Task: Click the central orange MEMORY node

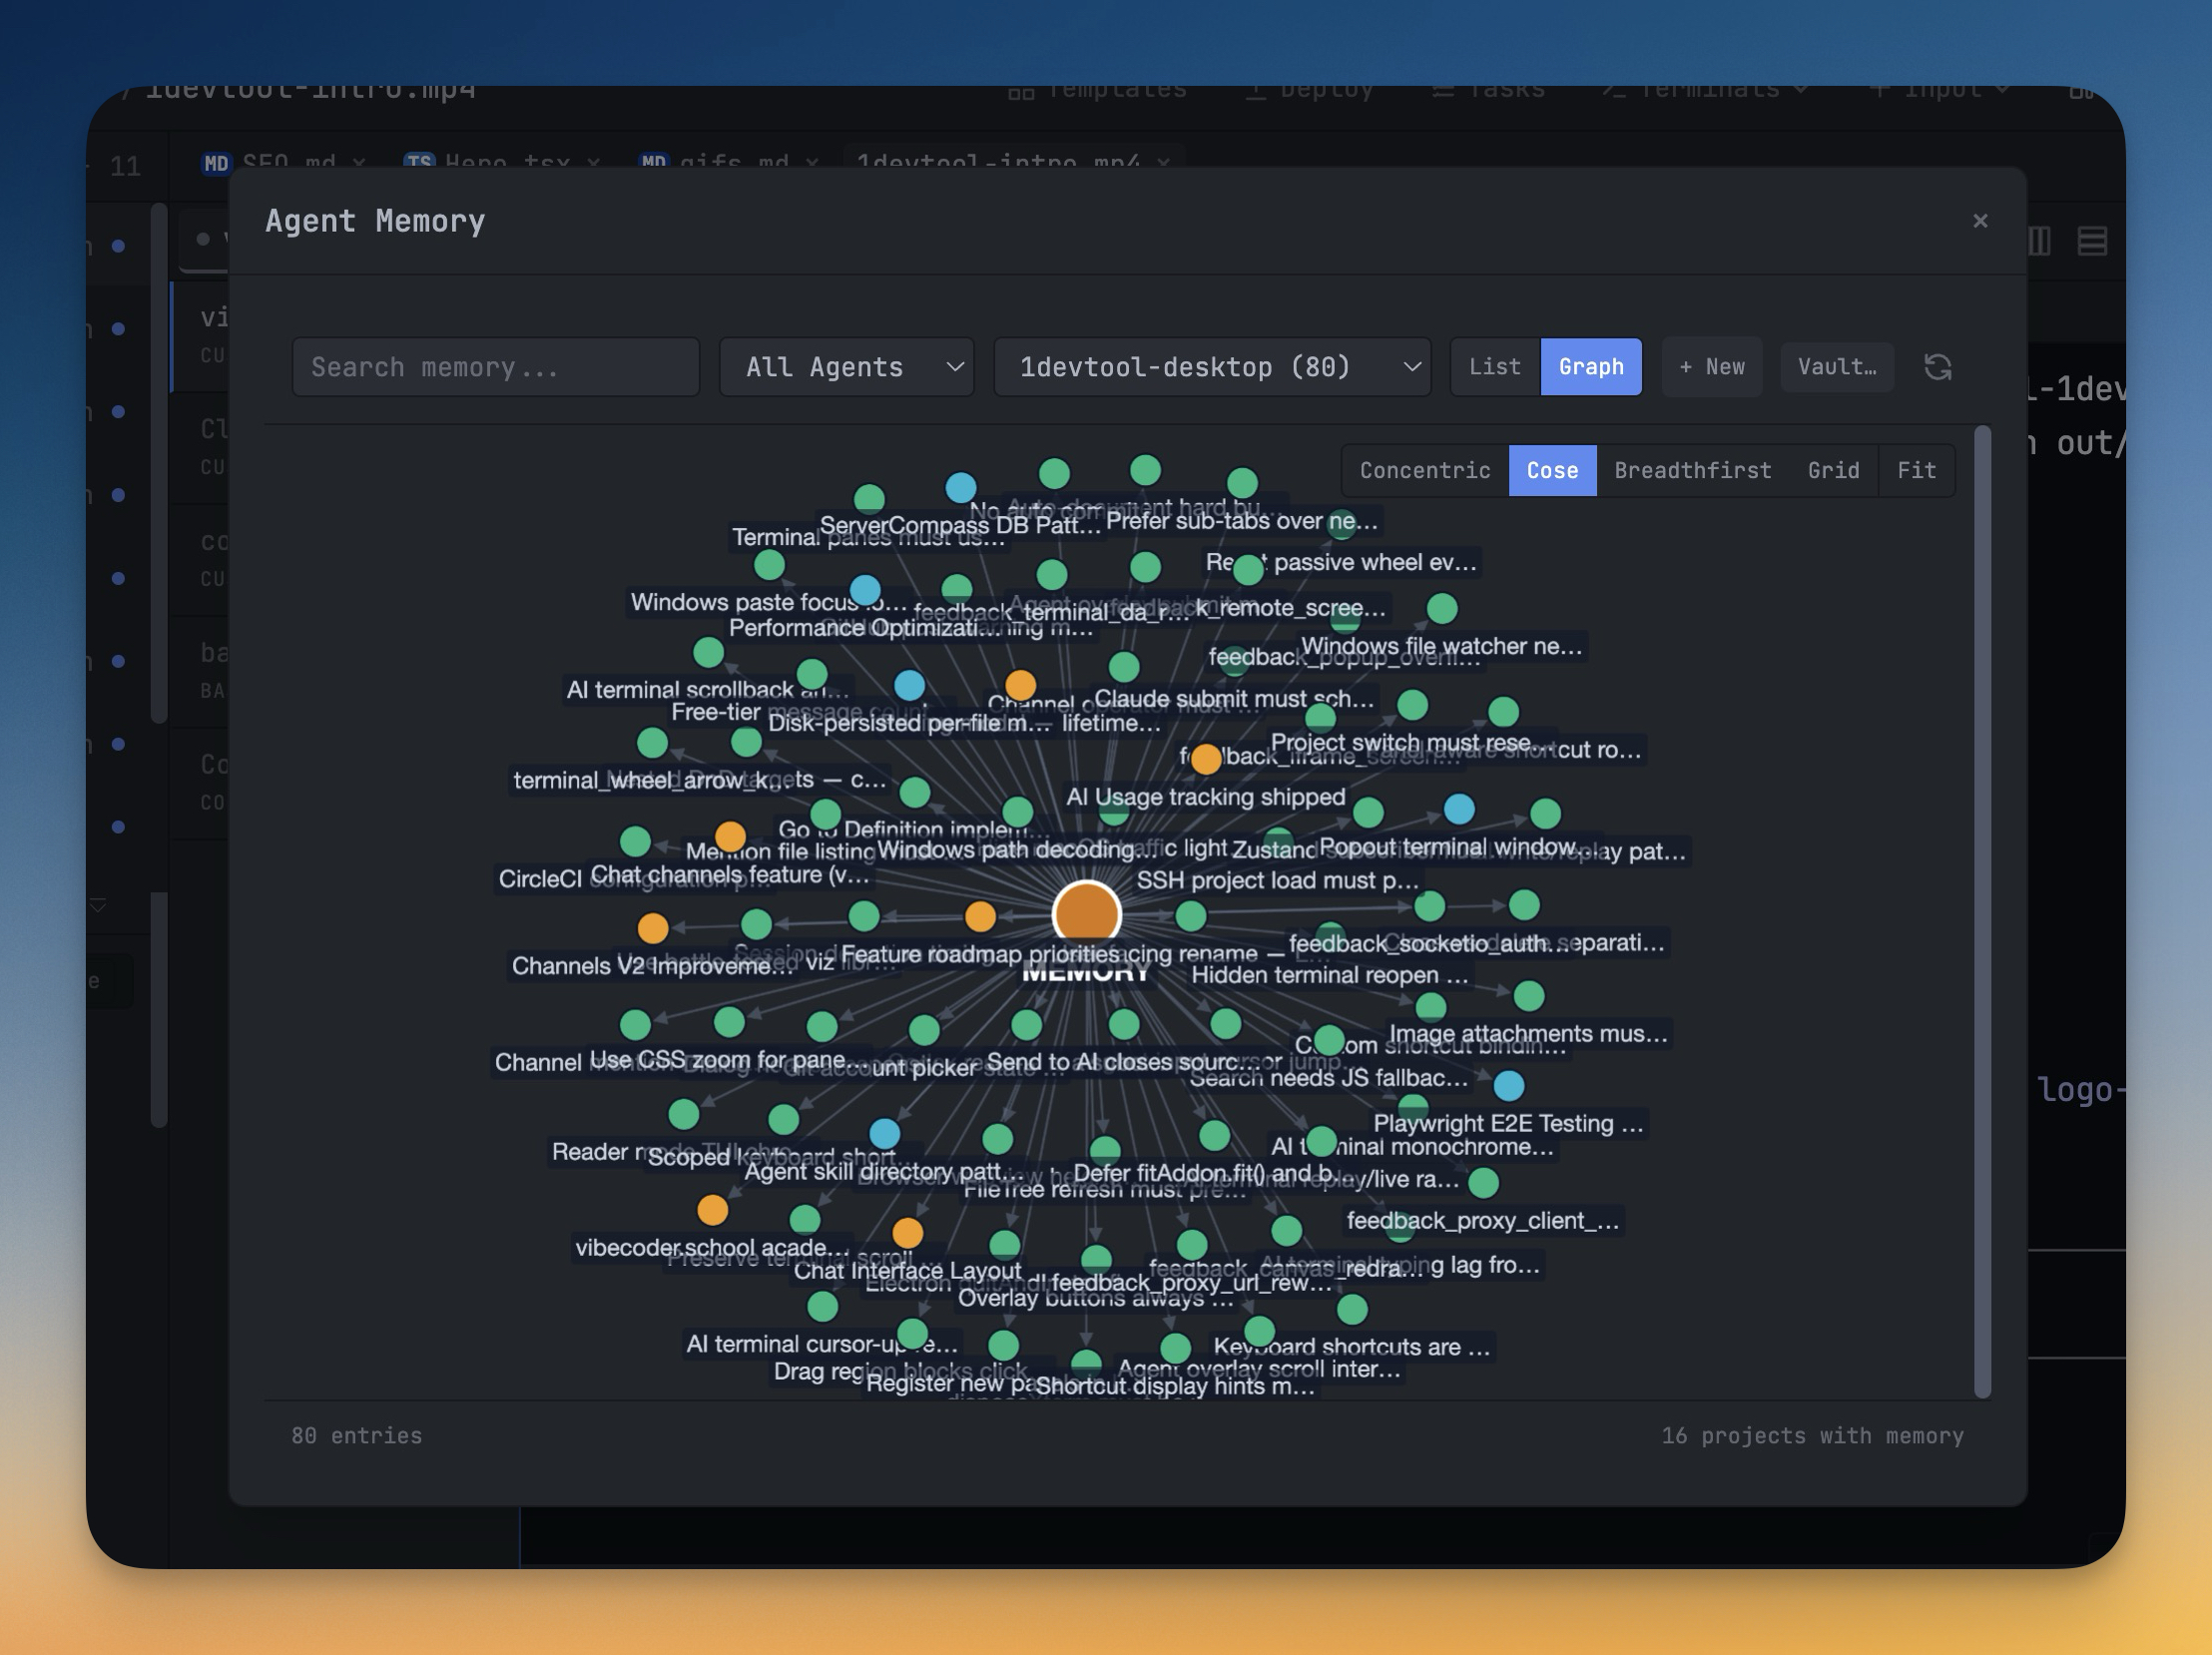Action: tap(1086, 912)
